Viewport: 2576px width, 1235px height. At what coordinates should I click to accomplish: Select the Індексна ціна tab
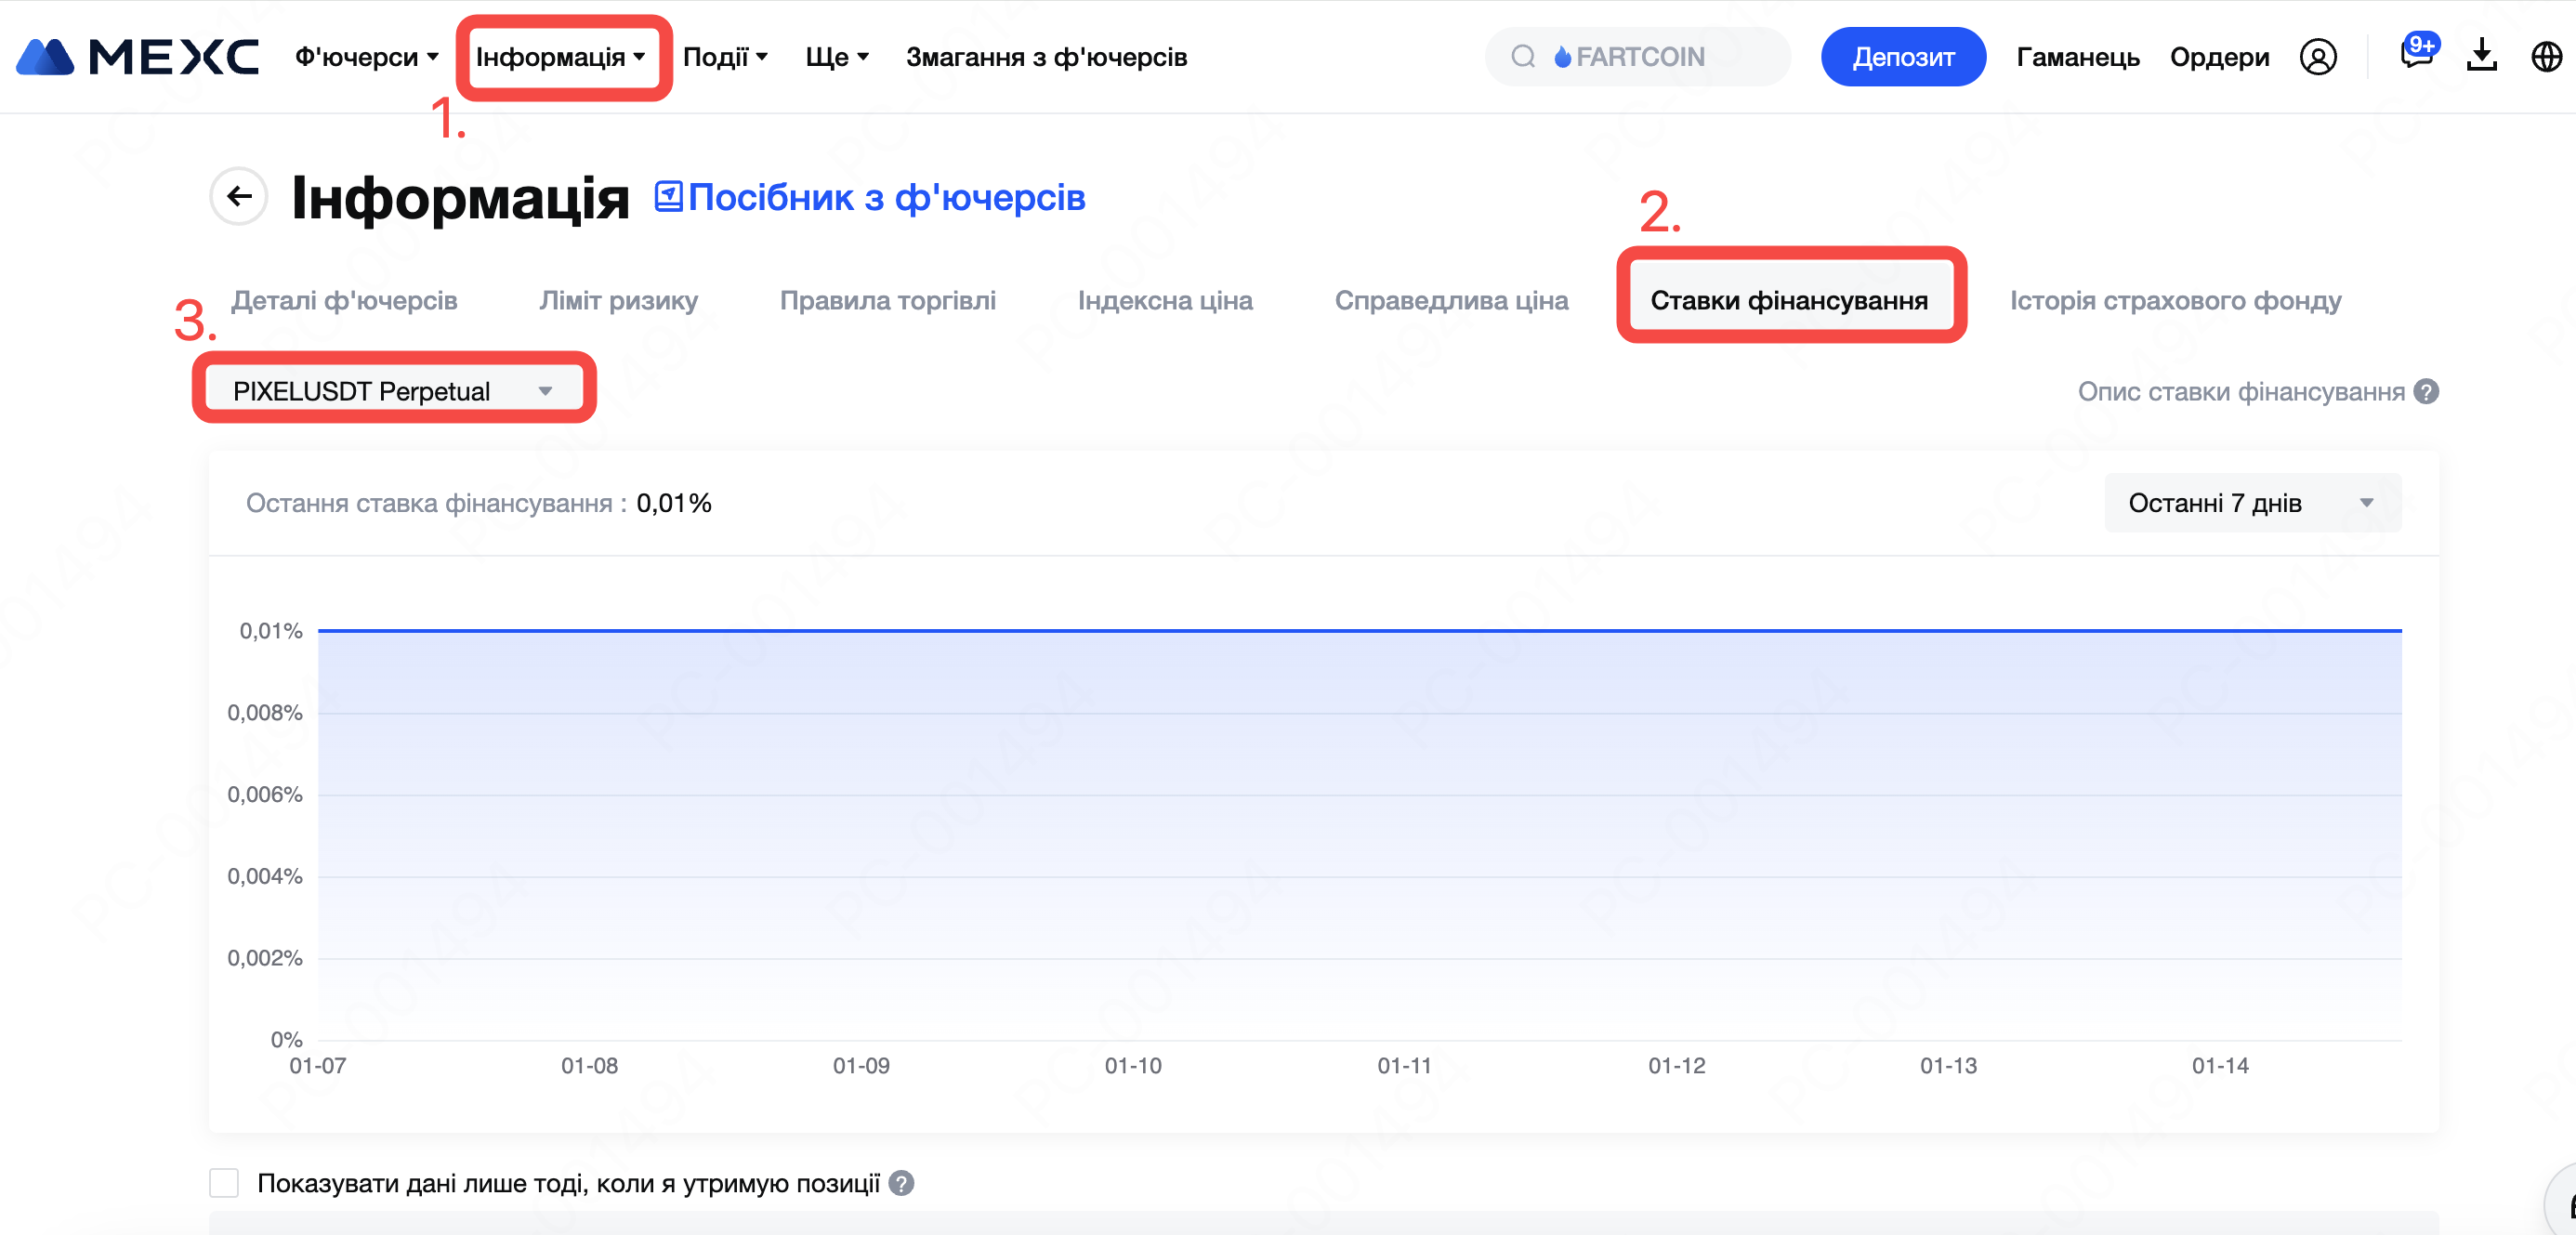(1165, 301)
